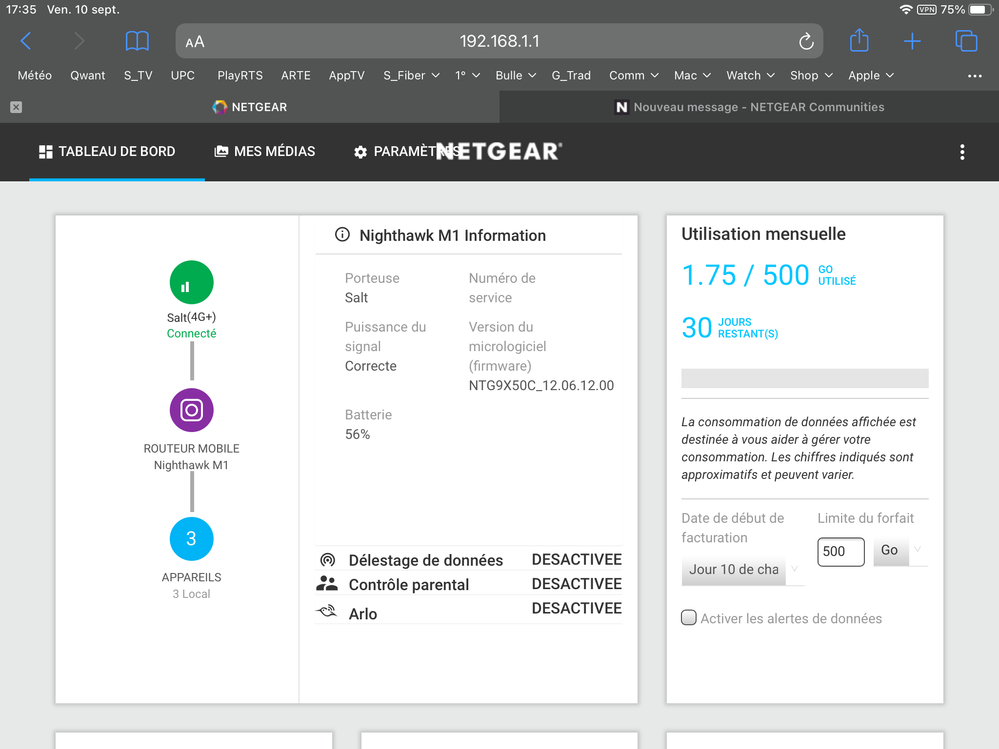Expand the Shop bookmarks folder
Viewport: 999px width, 749px height.
point(811,75)
